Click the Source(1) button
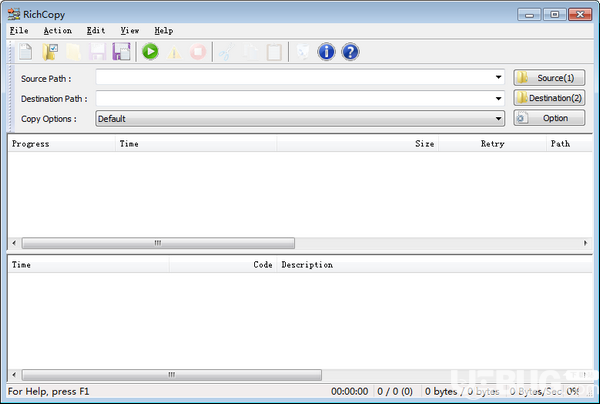 point(549,78)
